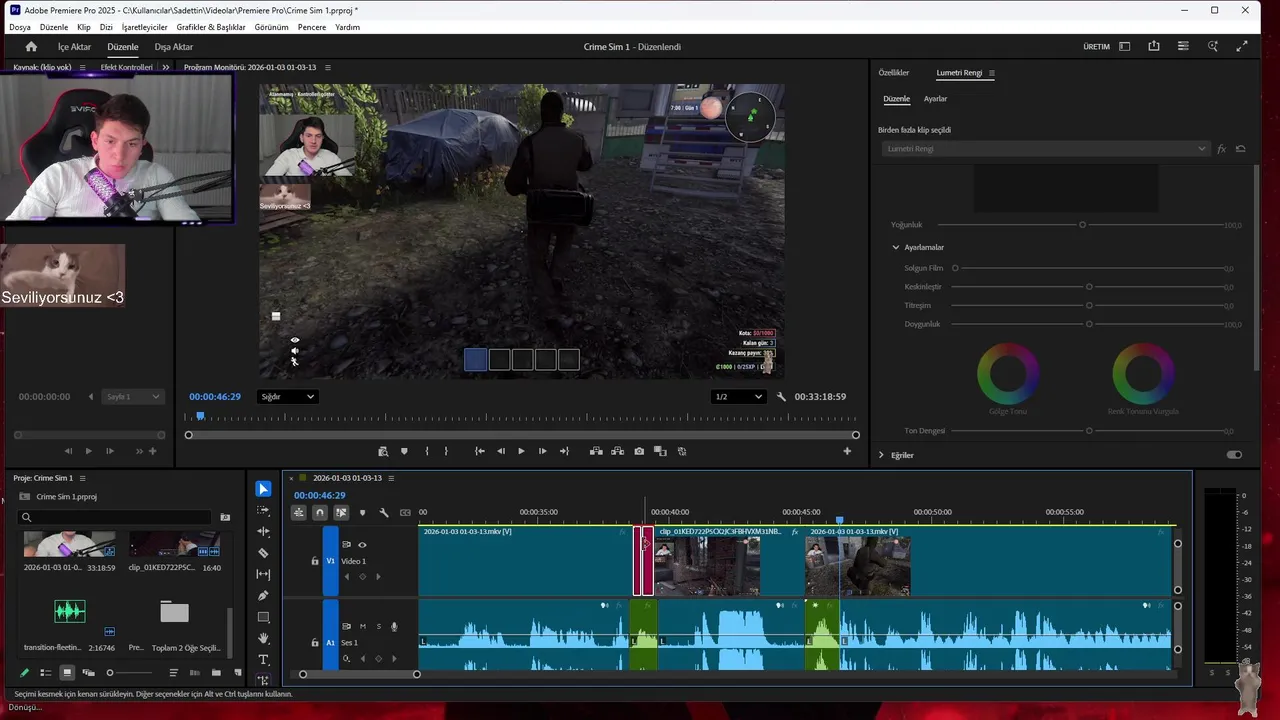Click the Extract button in Program Monitor
This screenshot has width=1280, height=720.
tap(617, 451)
